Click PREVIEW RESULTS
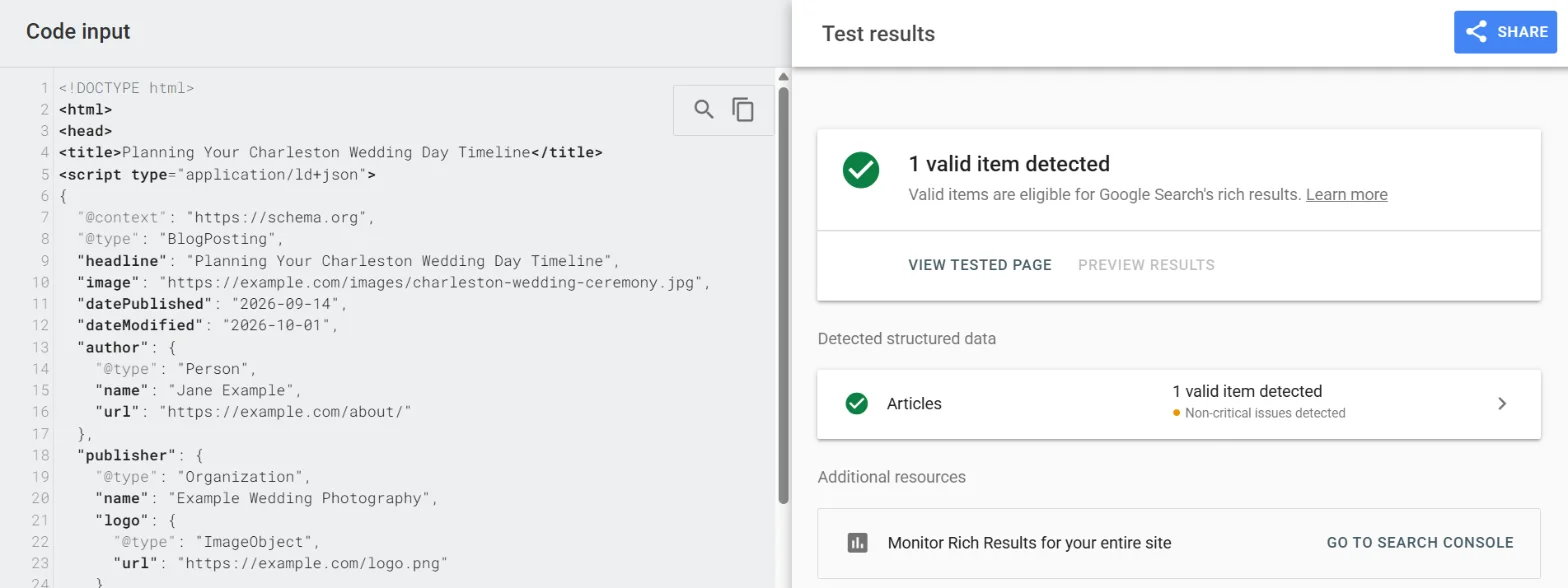Image resolution: width=1568 pixels, height=588 pixels. tap(1146, 265)
